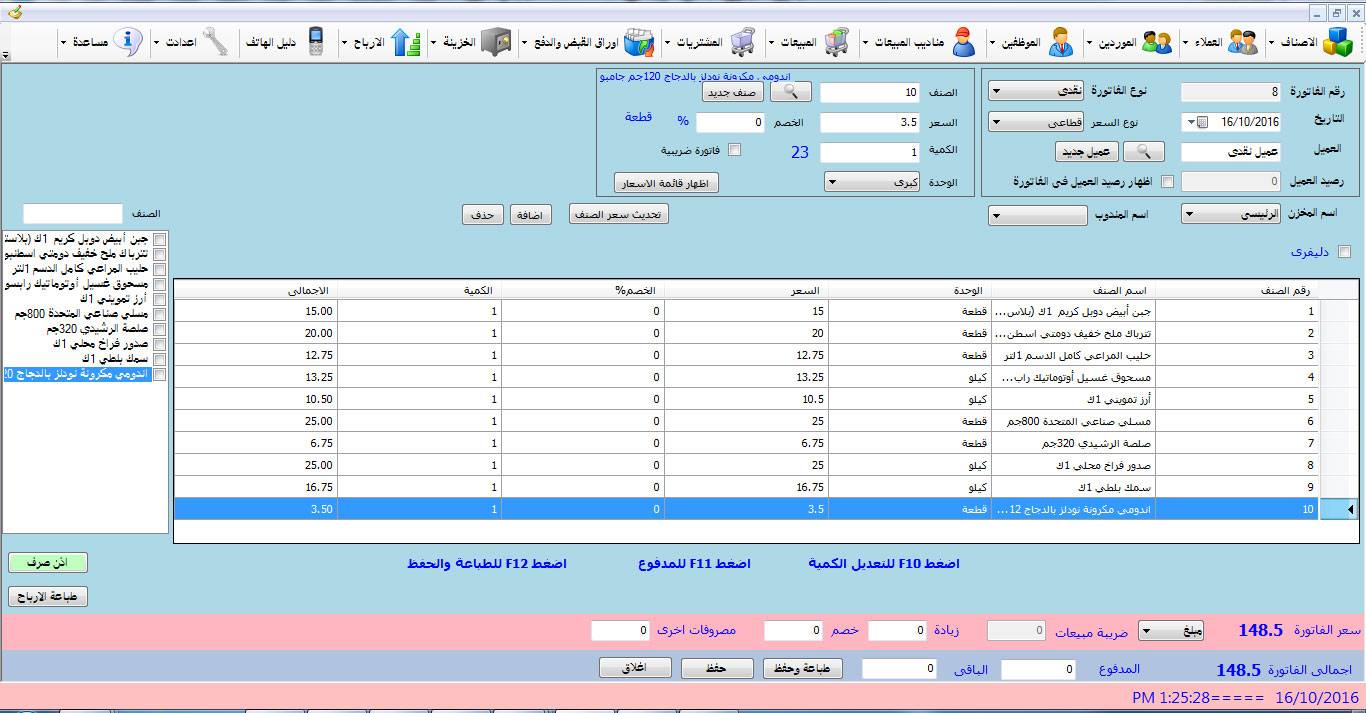This screenshot has height=713, width=1366.
Task: Expand the الخزينة menu arrow
Action: click(432, 43)
